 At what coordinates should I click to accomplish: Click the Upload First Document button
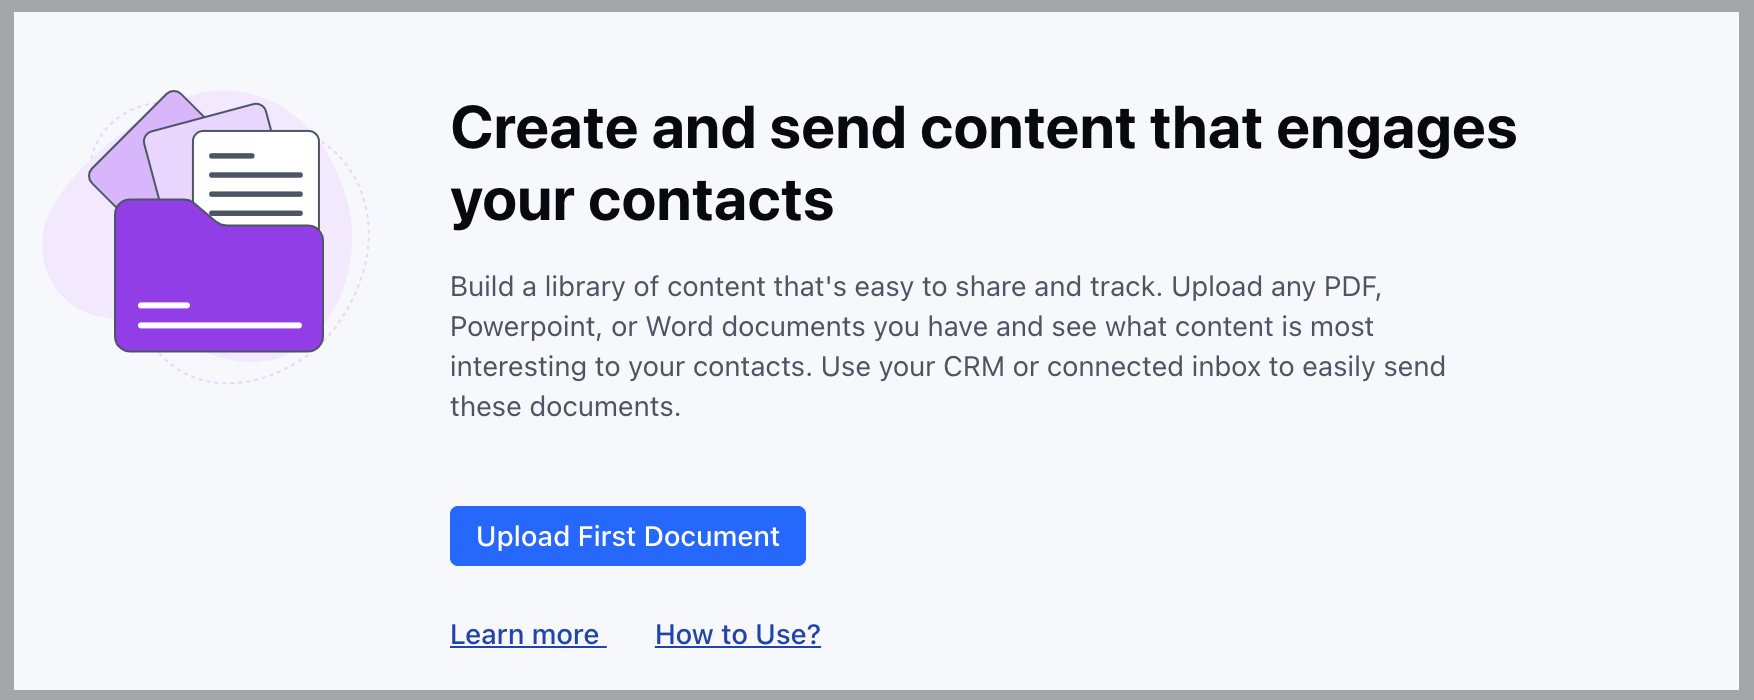click(627, 536)
